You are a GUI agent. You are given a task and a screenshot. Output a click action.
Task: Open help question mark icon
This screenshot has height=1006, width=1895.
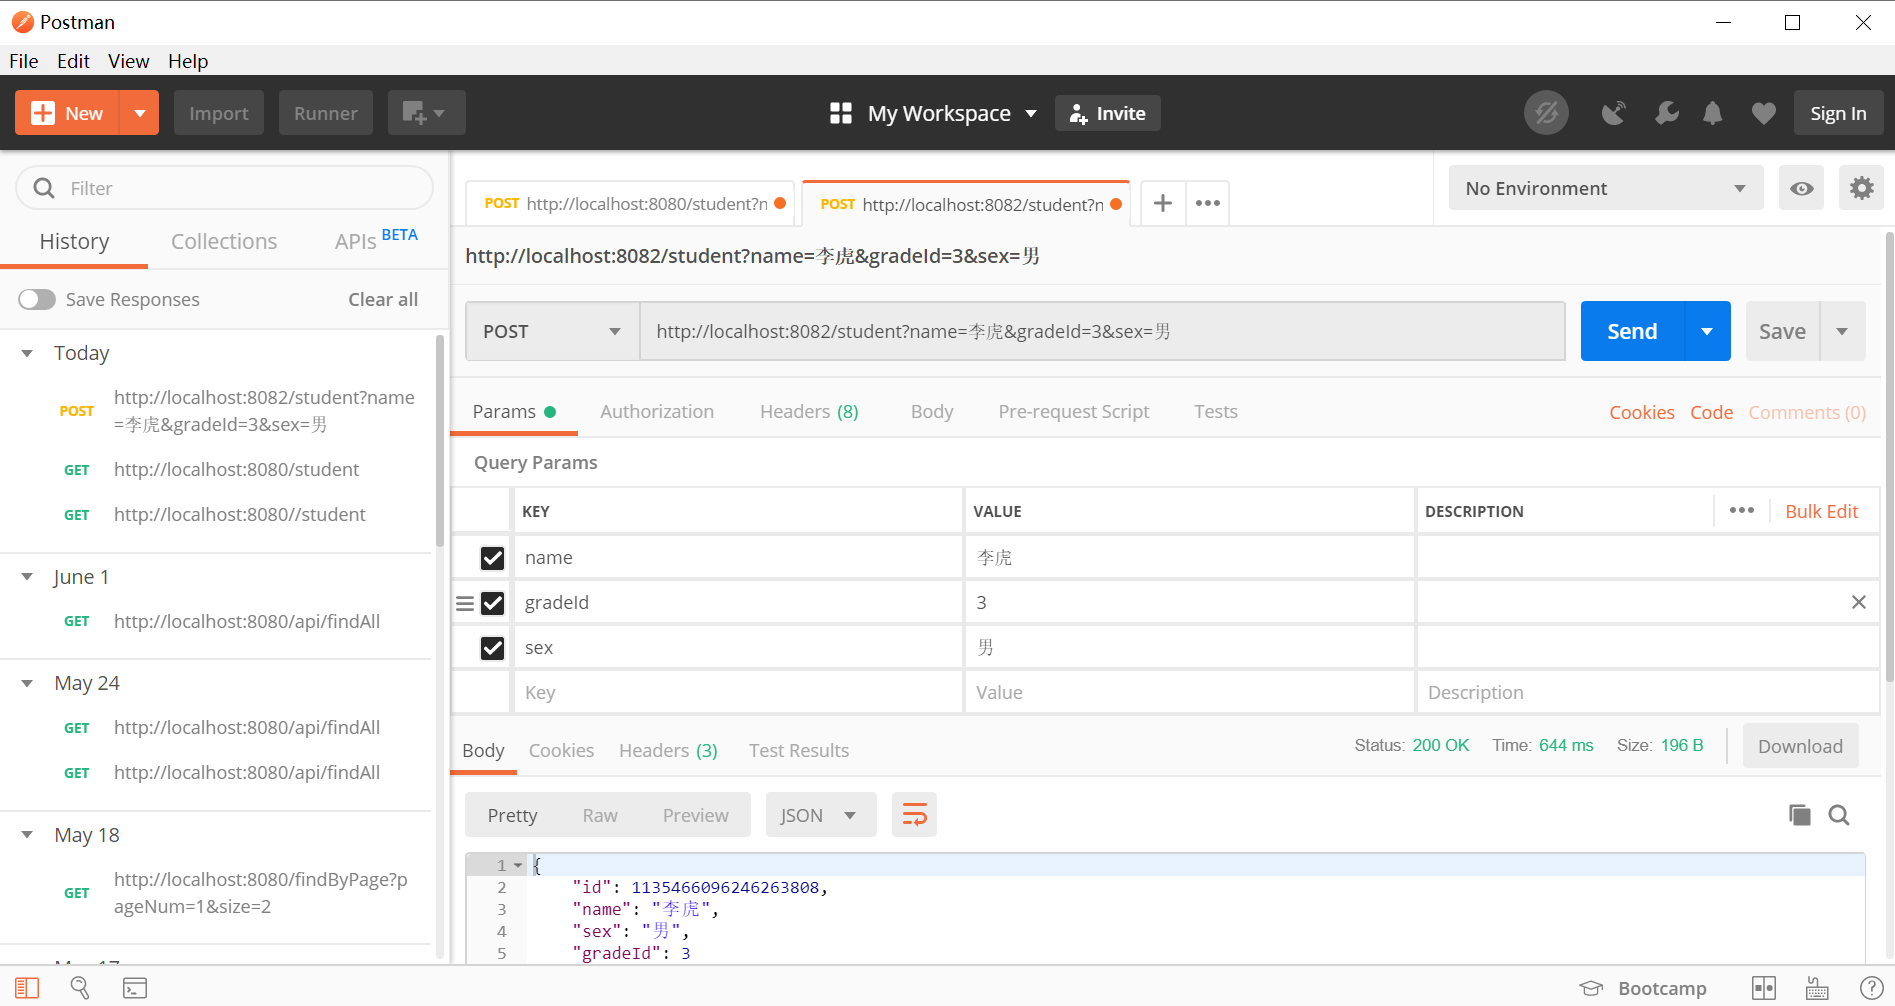(1871, 988)
